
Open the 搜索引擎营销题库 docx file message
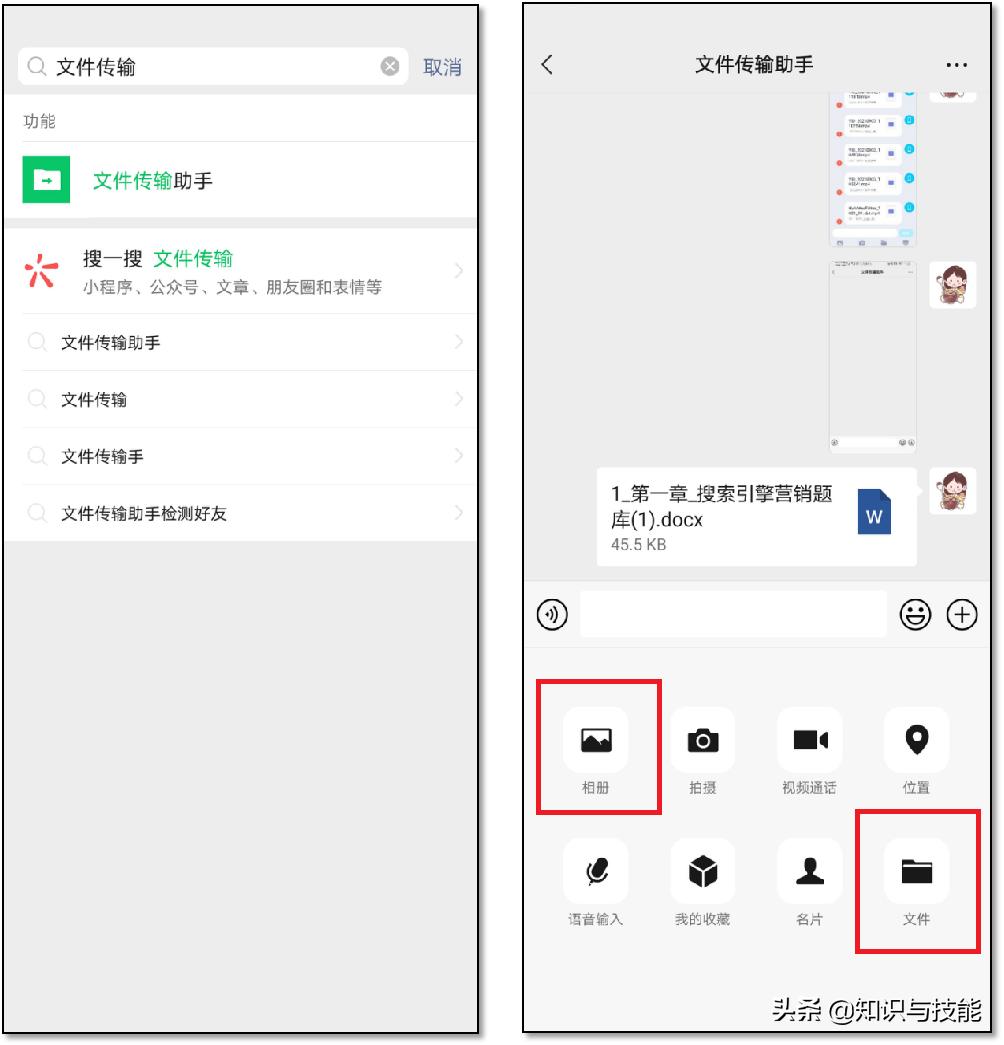click(x=755, y=515)
